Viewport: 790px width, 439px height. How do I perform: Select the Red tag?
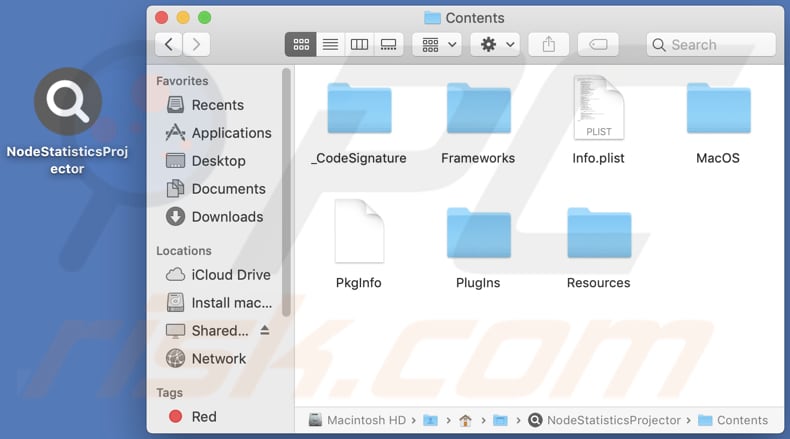pos(192,416)
